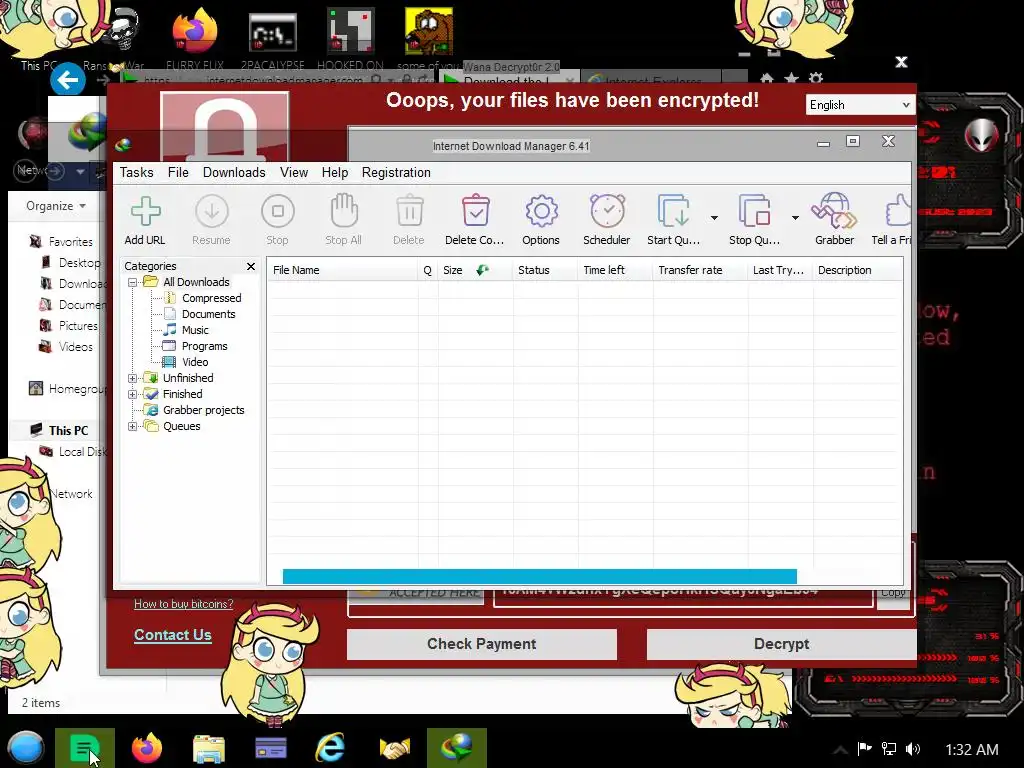Screen dimensions: 1024x768
Task: Open Internet Explorer from the taskbar
Action: (x=330, y=748)
